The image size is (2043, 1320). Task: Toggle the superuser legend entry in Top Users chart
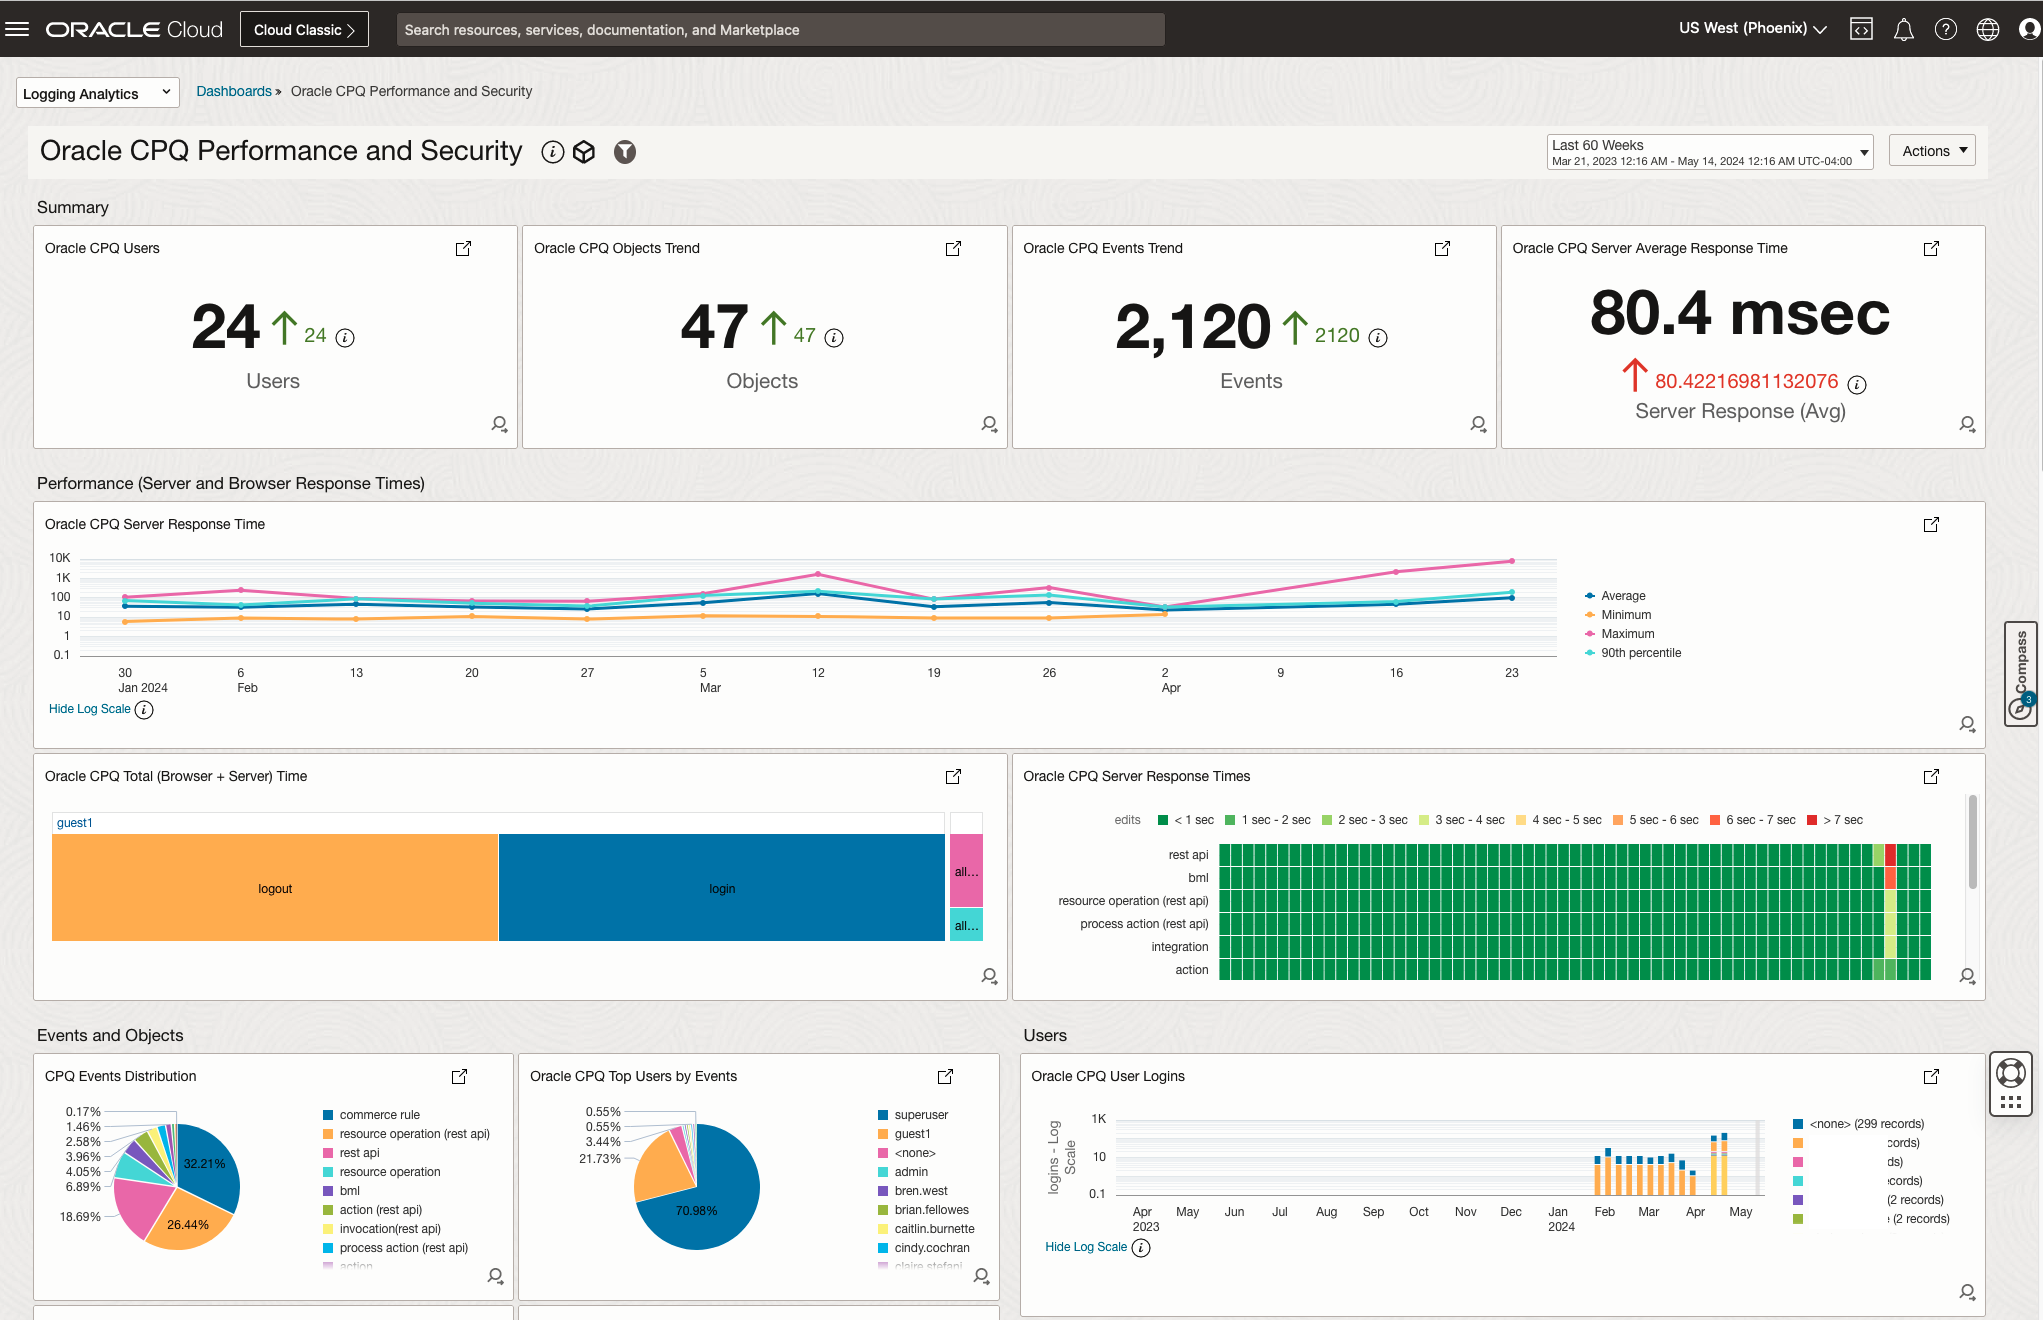click(918, 1114)
